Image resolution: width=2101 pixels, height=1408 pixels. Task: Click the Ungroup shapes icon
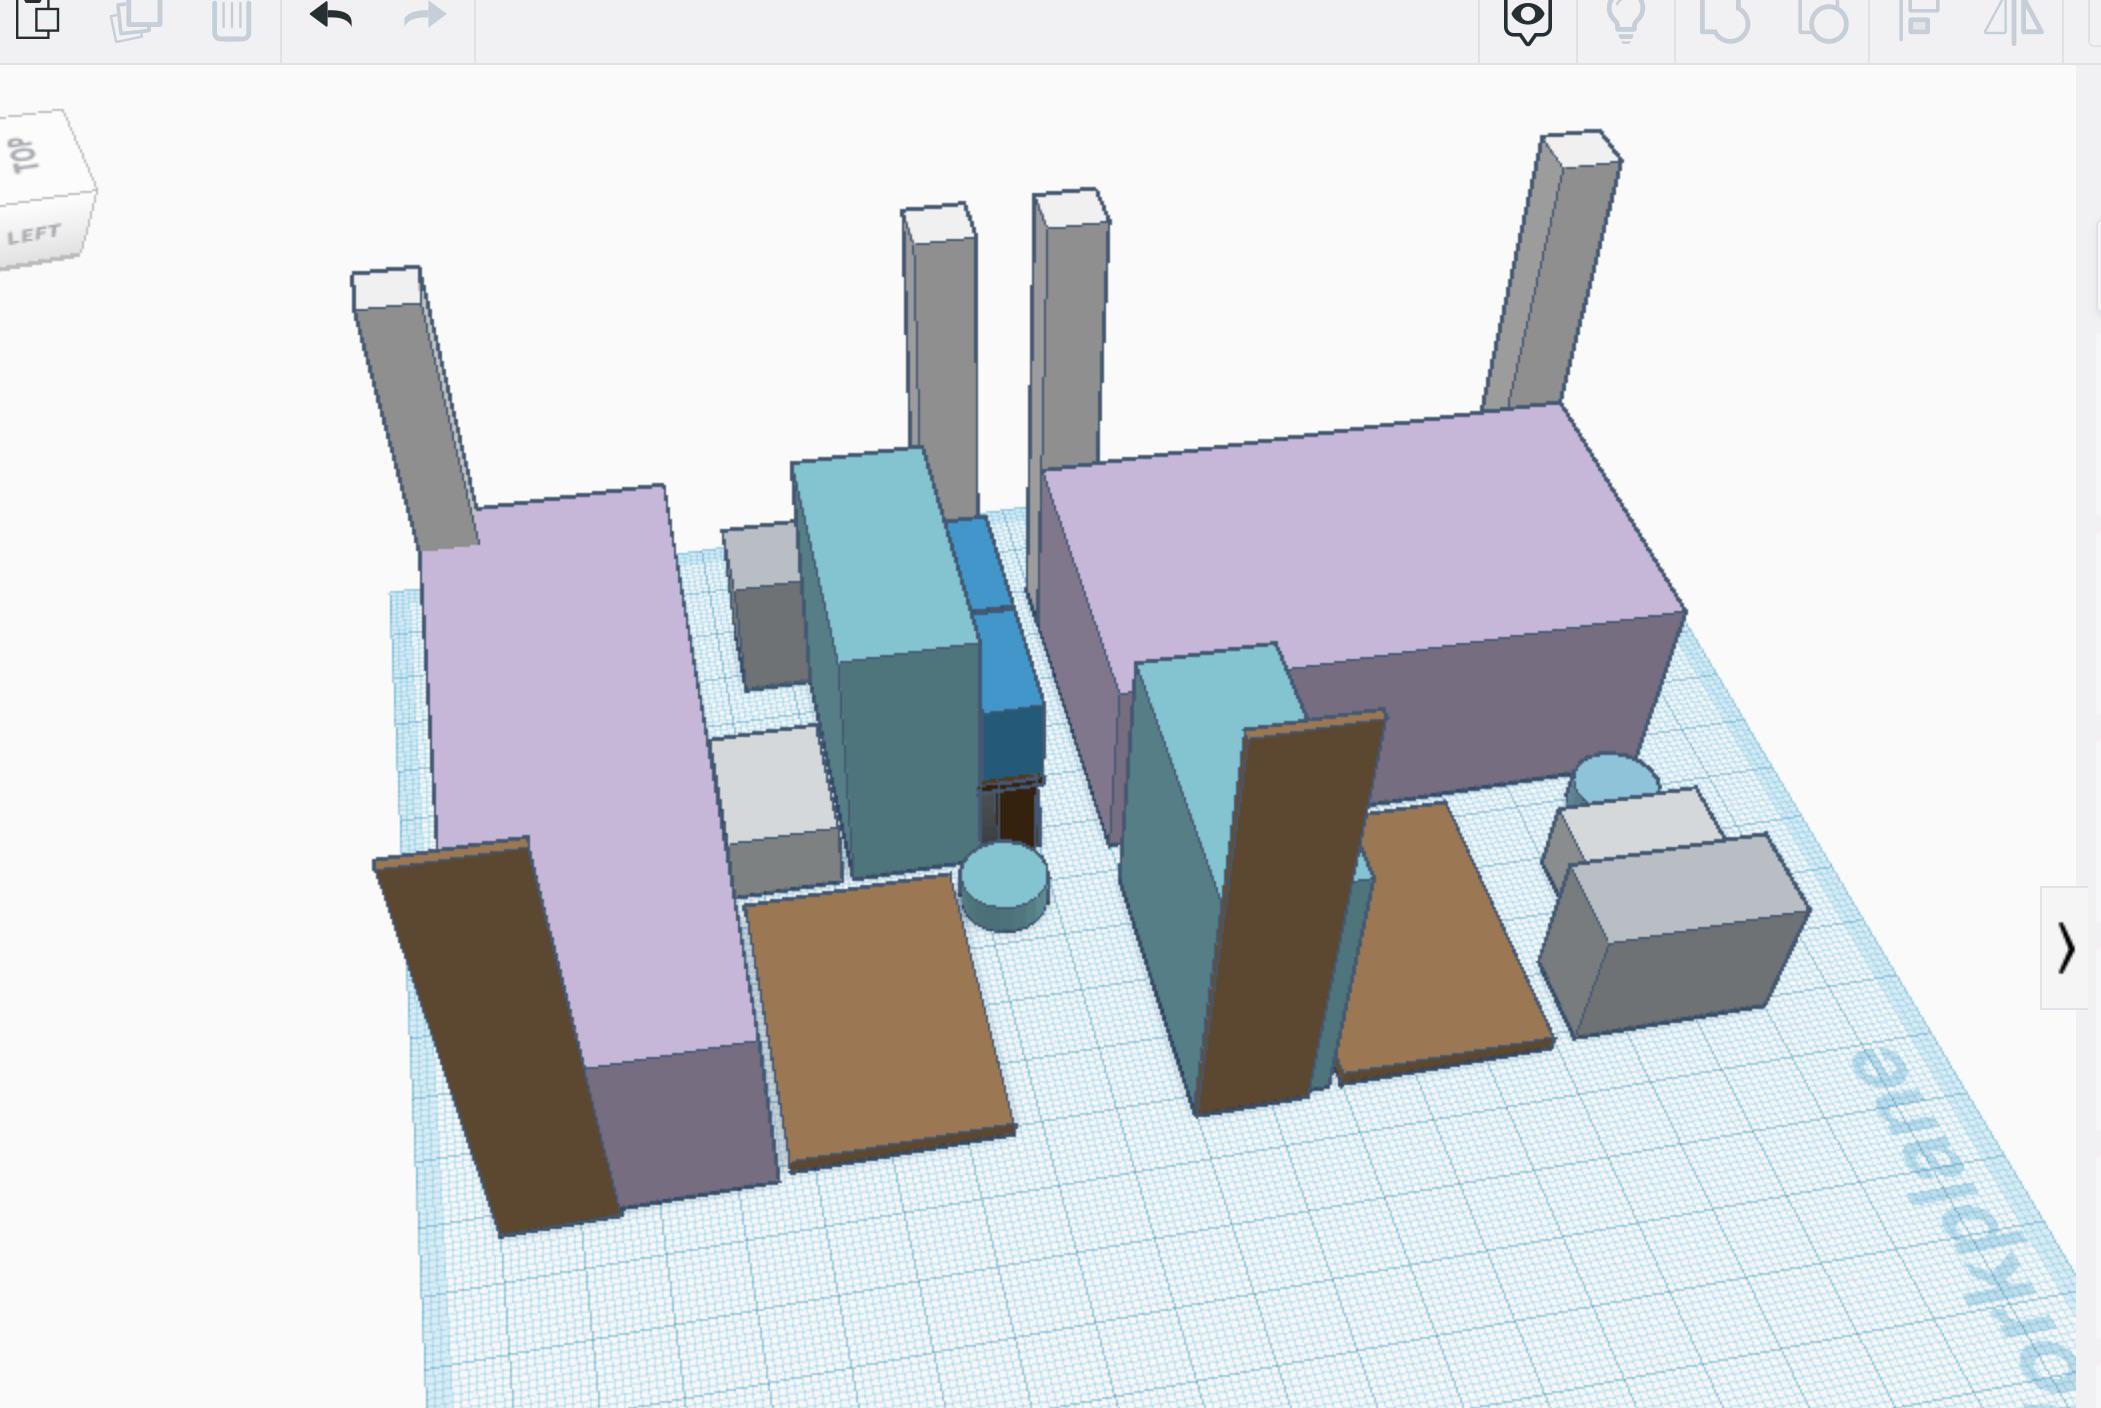[1821, 18]
